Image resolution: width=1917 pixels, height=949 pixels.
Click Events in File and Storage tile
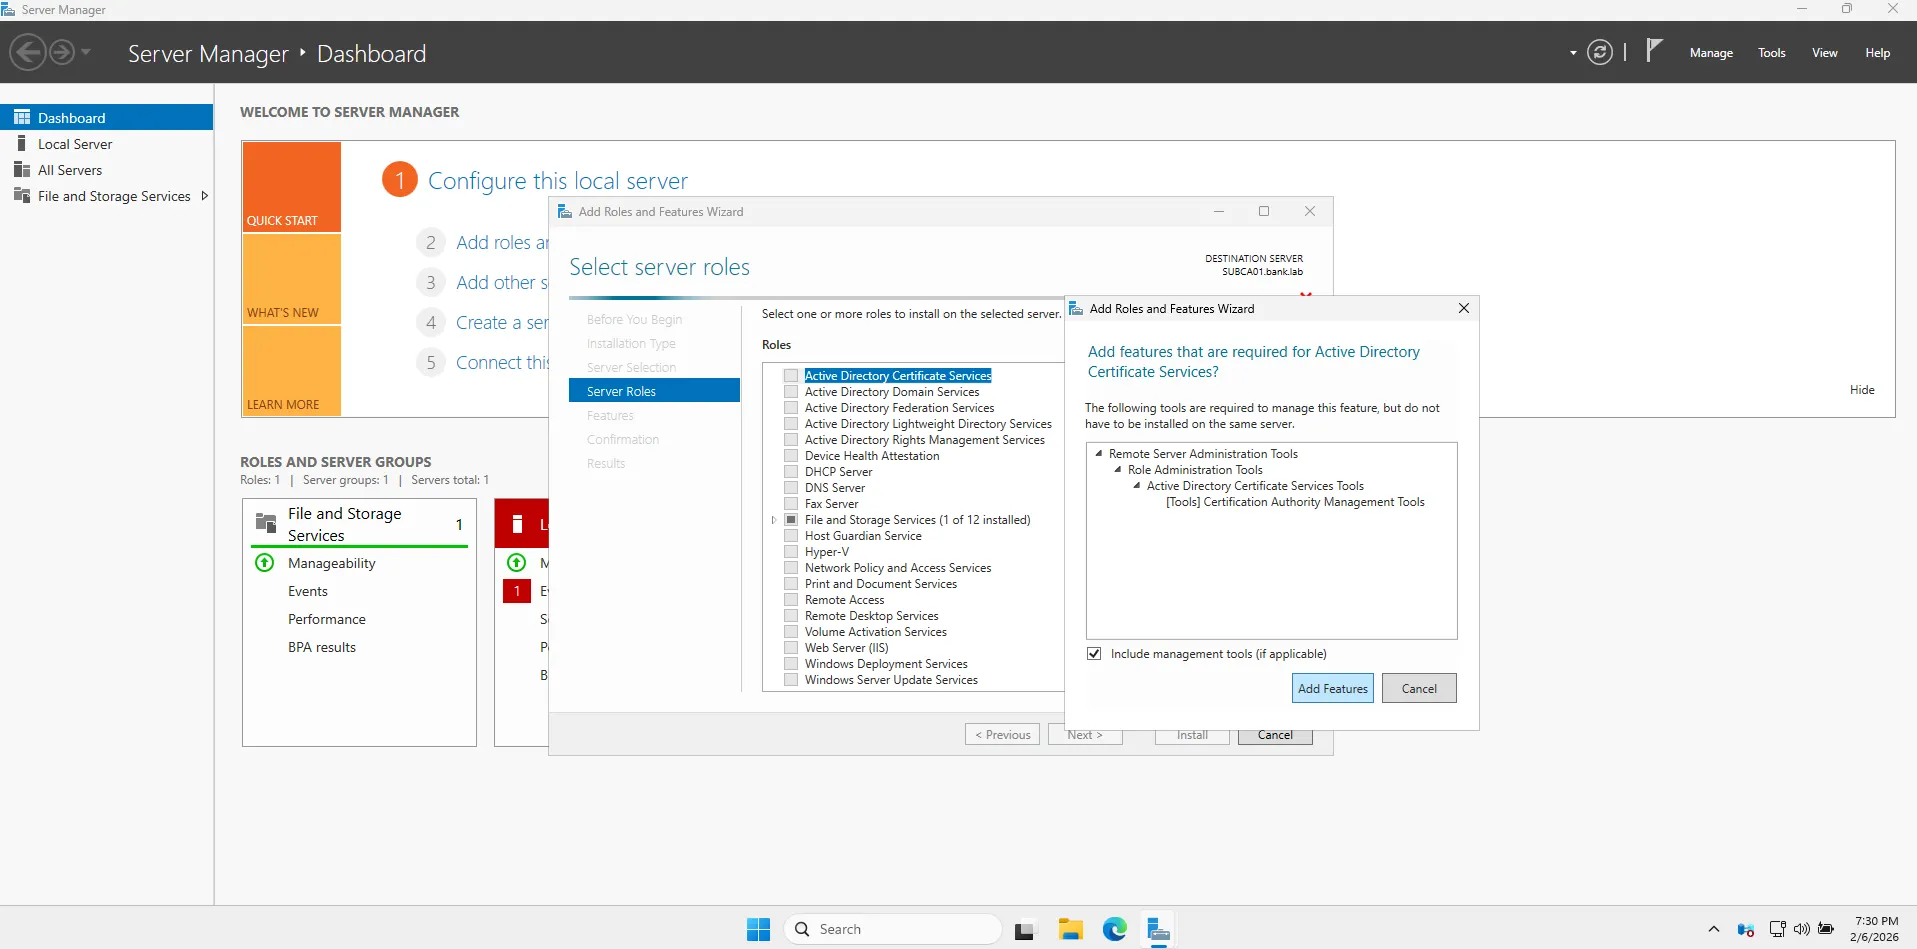click(x=308, y=591)
